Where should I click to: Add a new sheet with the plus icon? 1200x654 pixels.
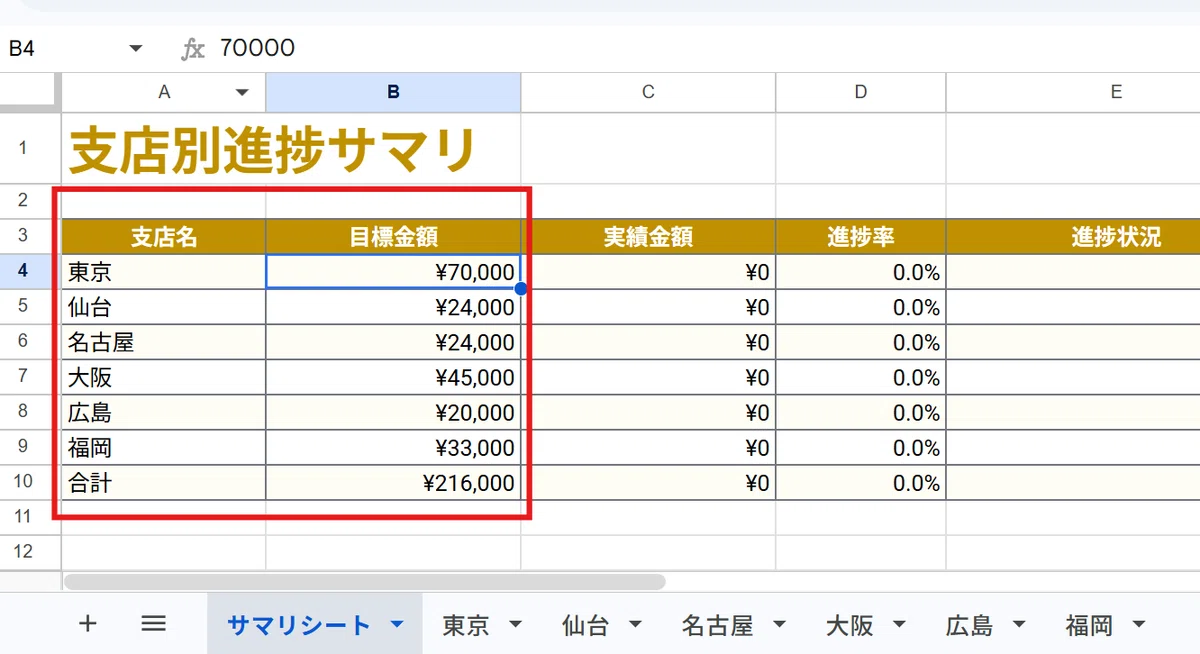(88, 624)
